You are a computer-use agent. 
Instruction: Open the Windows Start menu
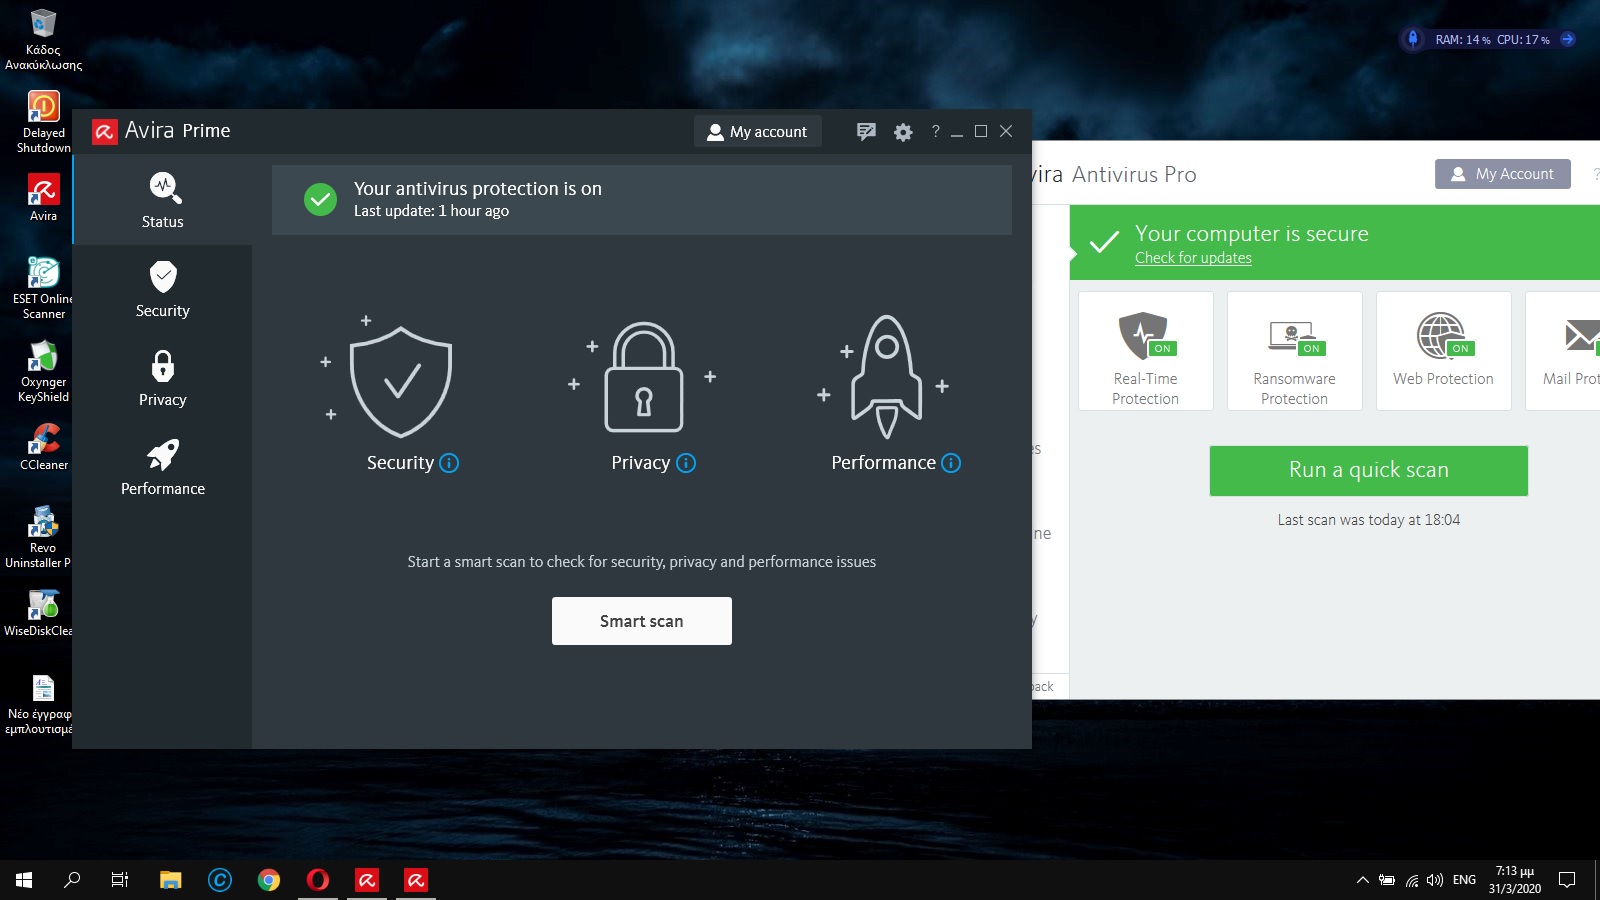click(x=24, y=880)
